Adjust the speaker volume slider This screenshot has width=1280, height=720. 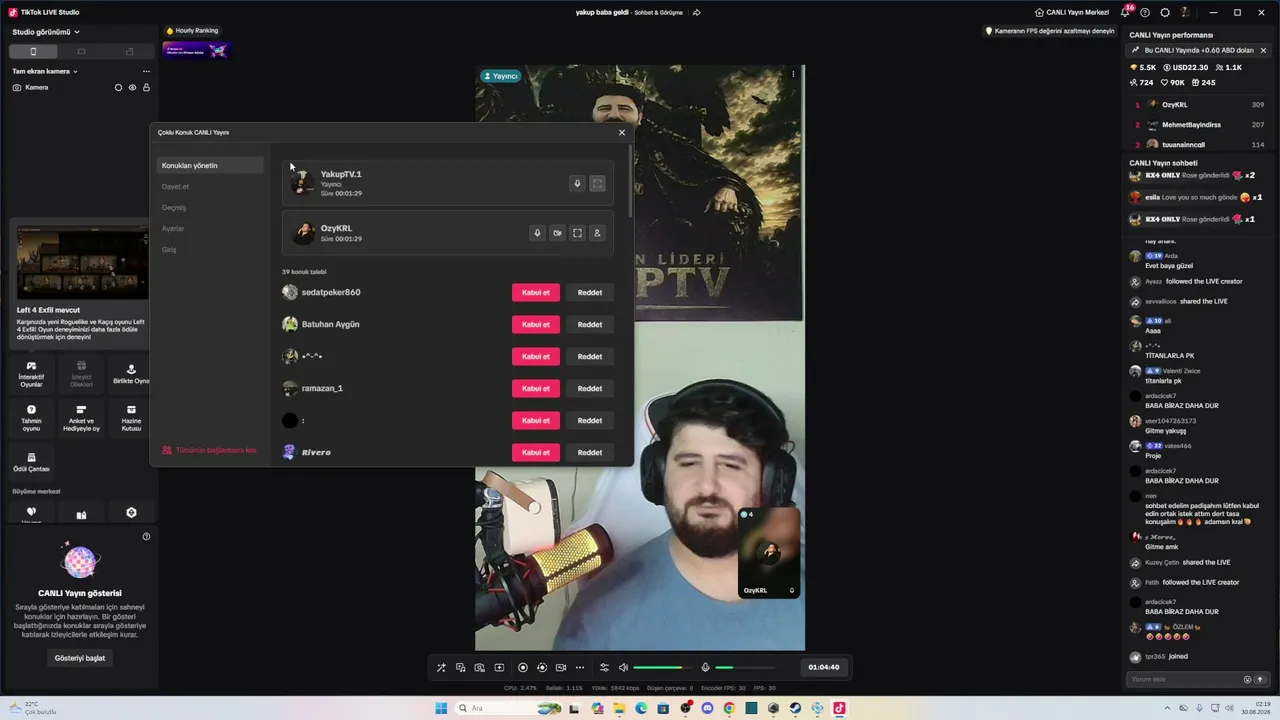(663, 667)
